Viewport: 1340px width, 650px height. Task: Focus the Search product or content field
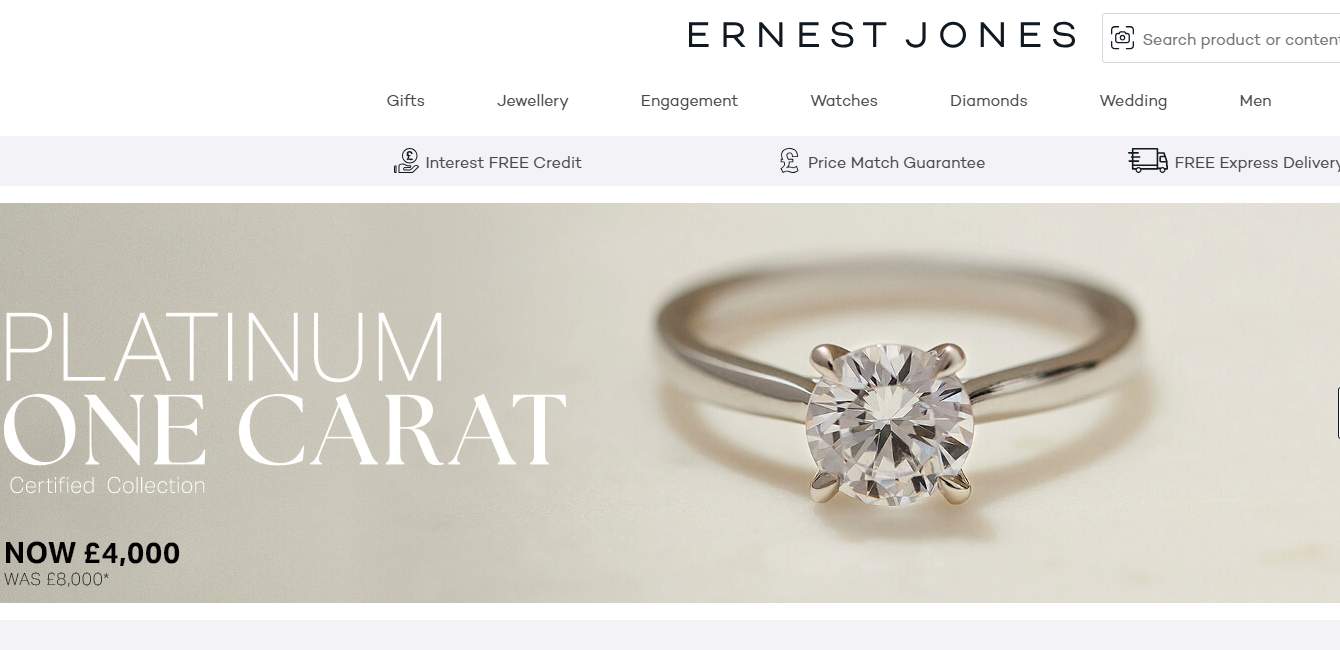pyautogui.click(x=1240, y=39)
